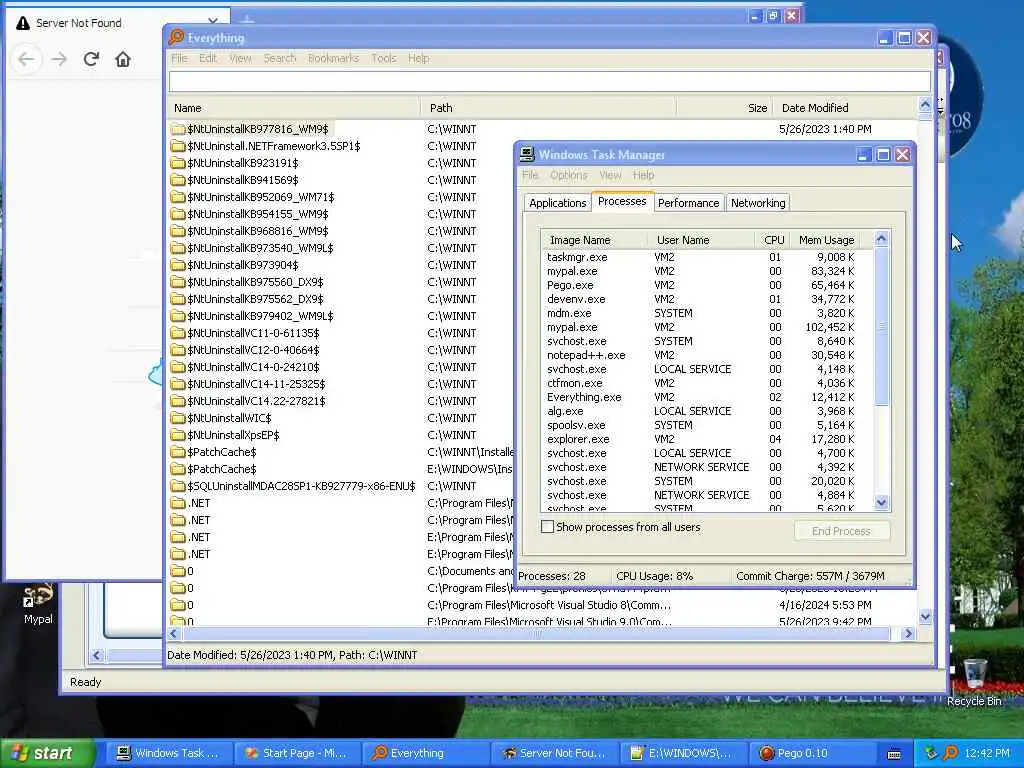
Task: Sort processes by User Name column
Action: (x=701, y=240)
